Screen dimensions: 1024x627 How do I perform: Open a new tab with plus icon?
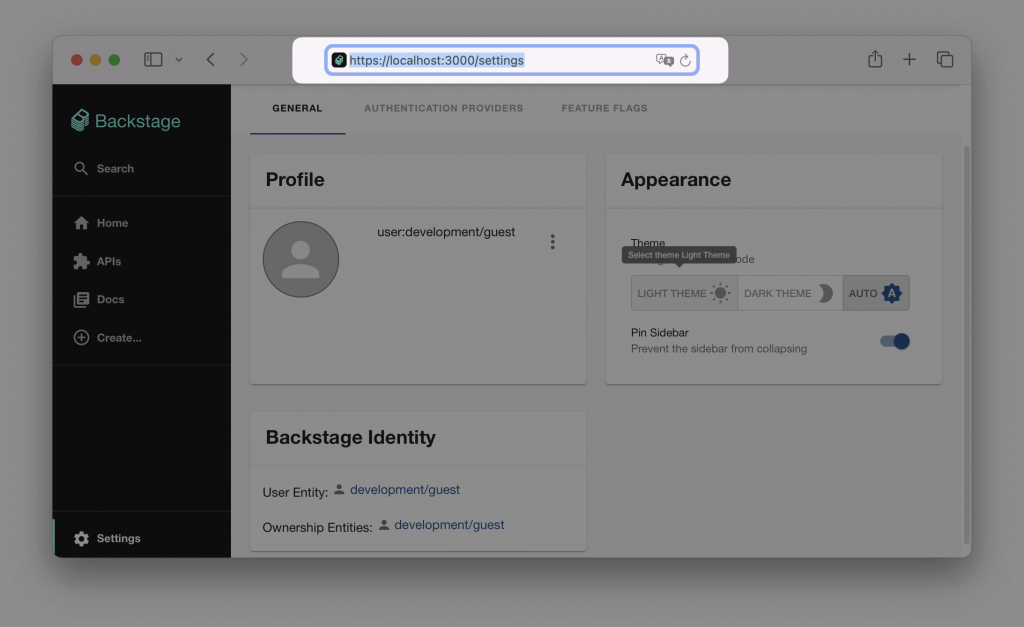coord(909,59)
